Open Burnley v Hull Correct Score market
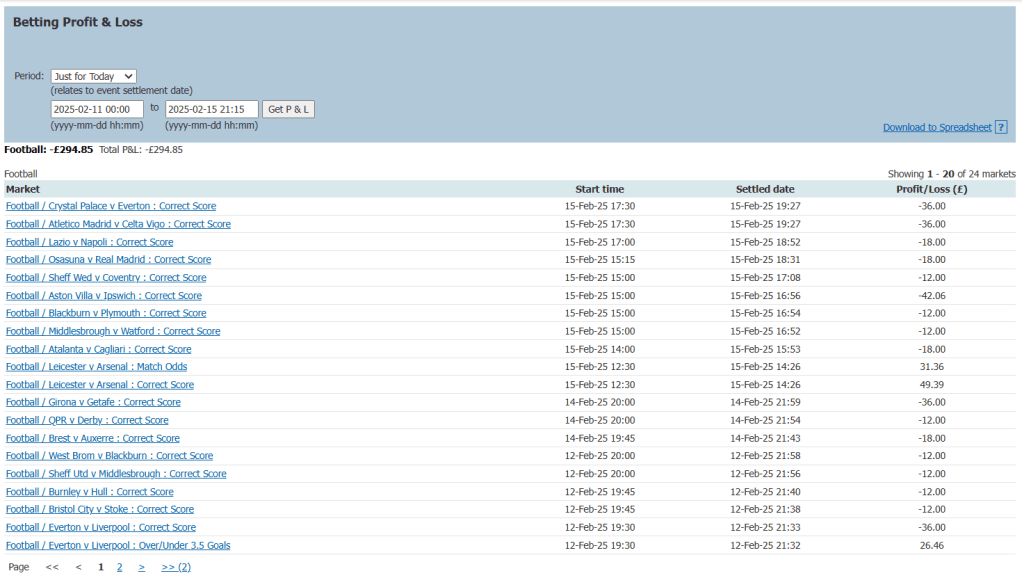The height and width of the screenshot is (578, 1022). pos(89,492)
